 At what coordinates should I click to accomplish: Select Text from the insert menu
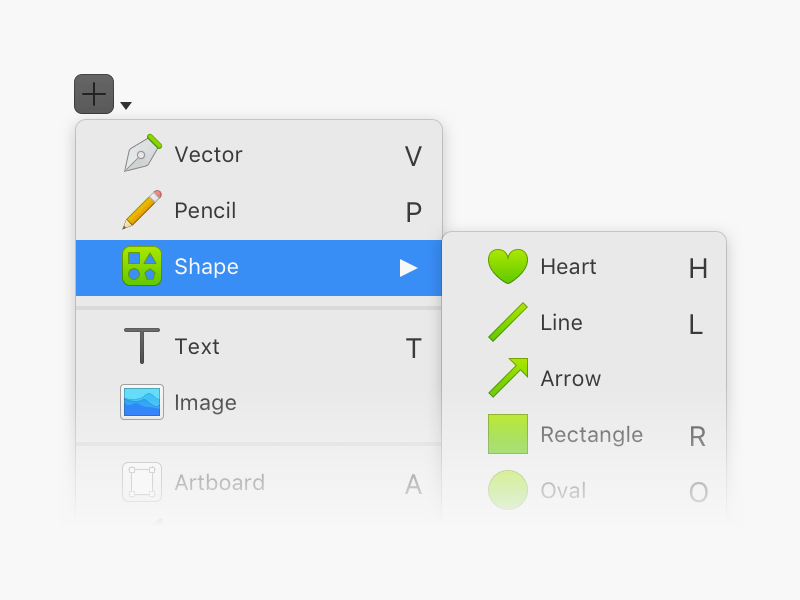pyautogui.click(x=198, y=346)
